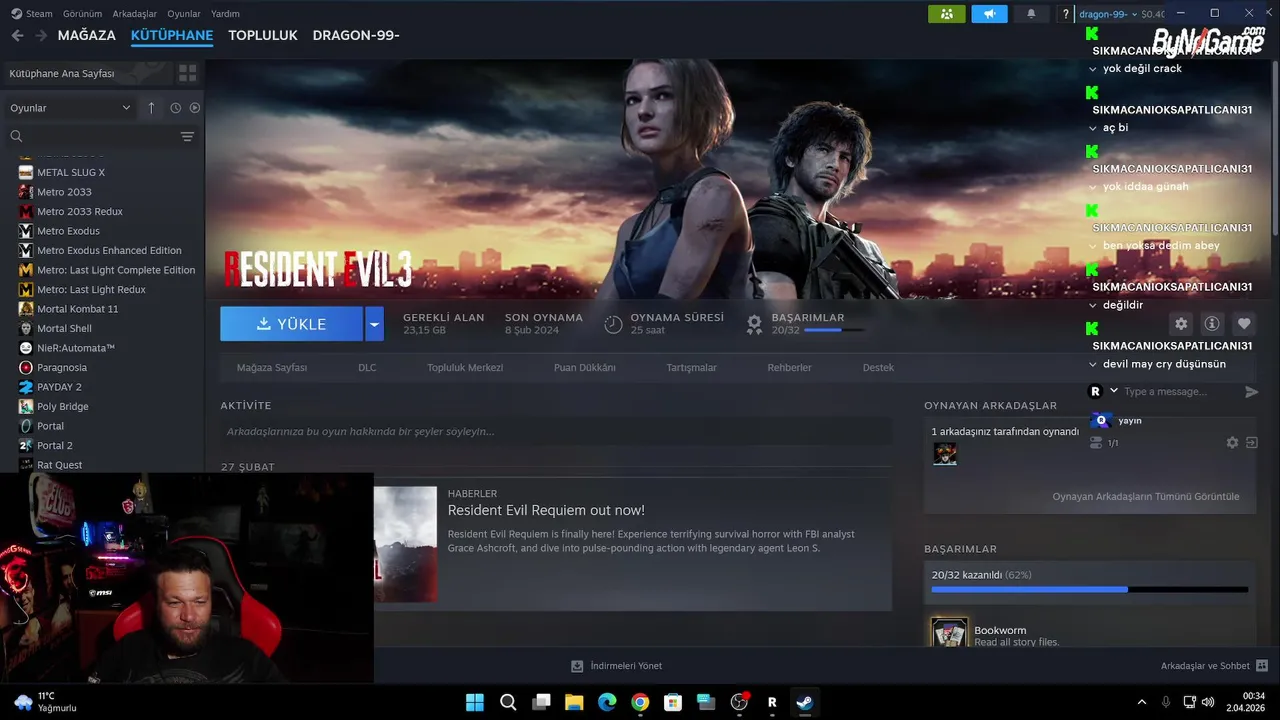Open the DLC link
This screenshot has height=720, width=1280.
(367, 367)
